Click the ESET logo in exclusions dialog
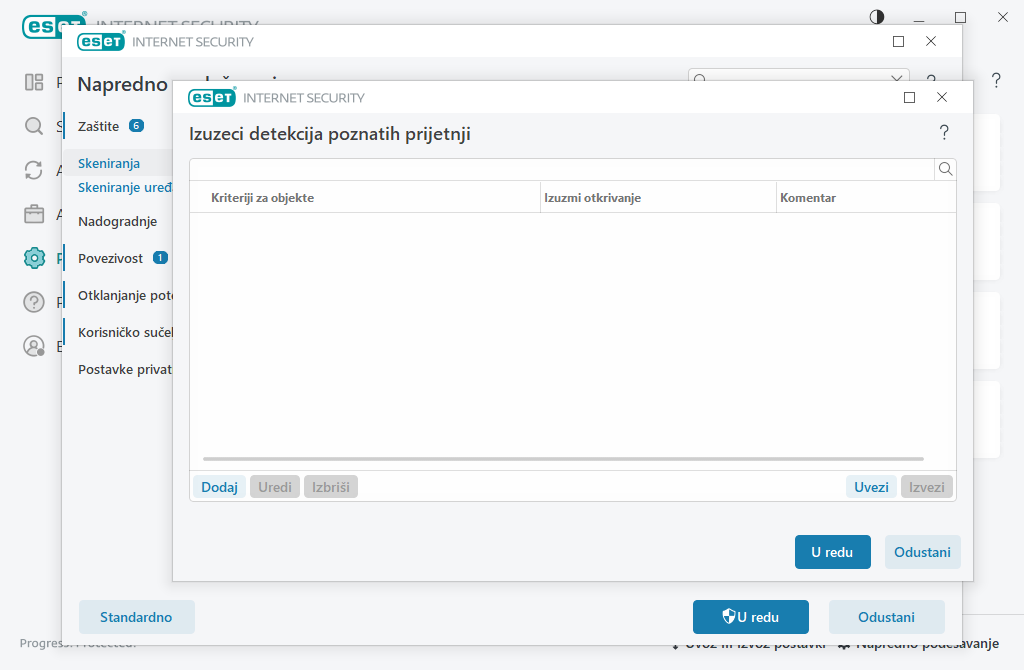Viewport: 1024px width, 670px height. (x=212, y=97)
